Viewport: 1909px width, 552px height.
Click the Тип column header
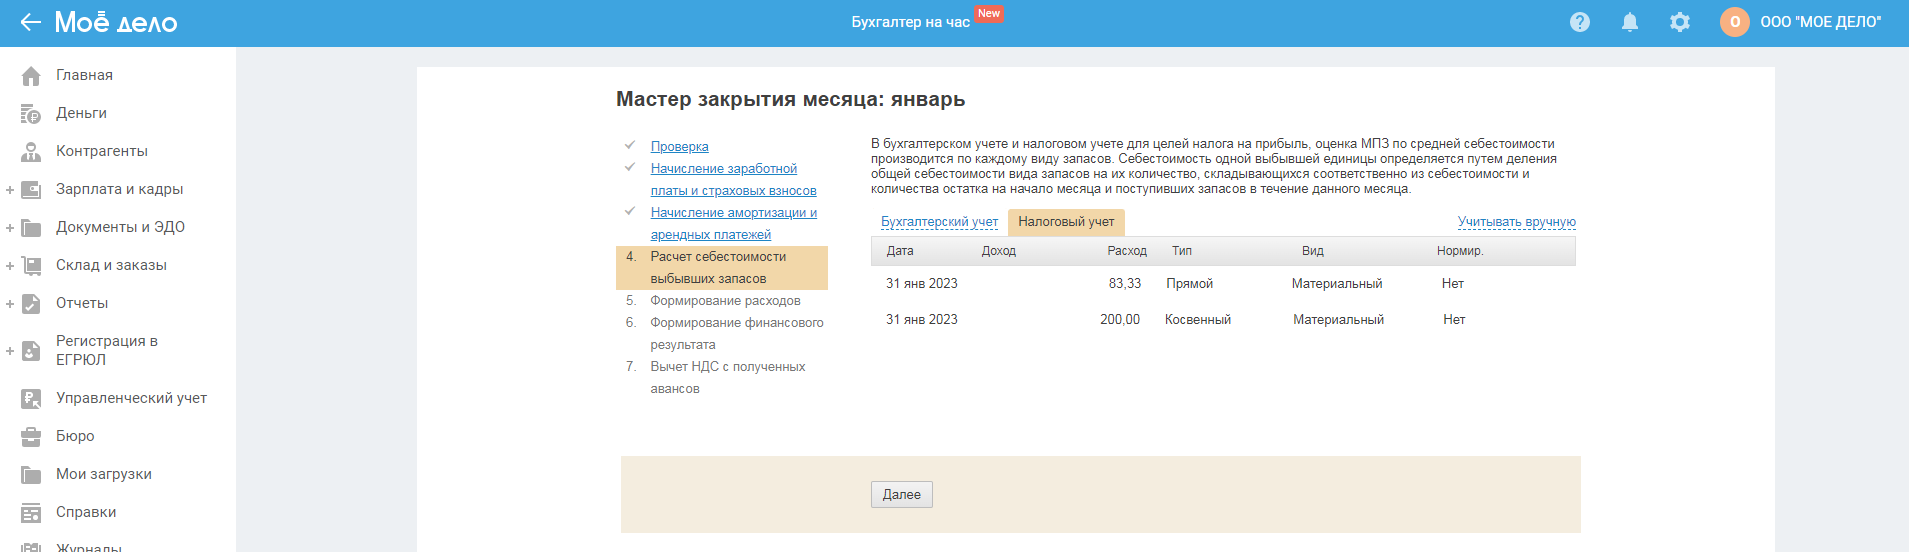[x=1182, y=251]
